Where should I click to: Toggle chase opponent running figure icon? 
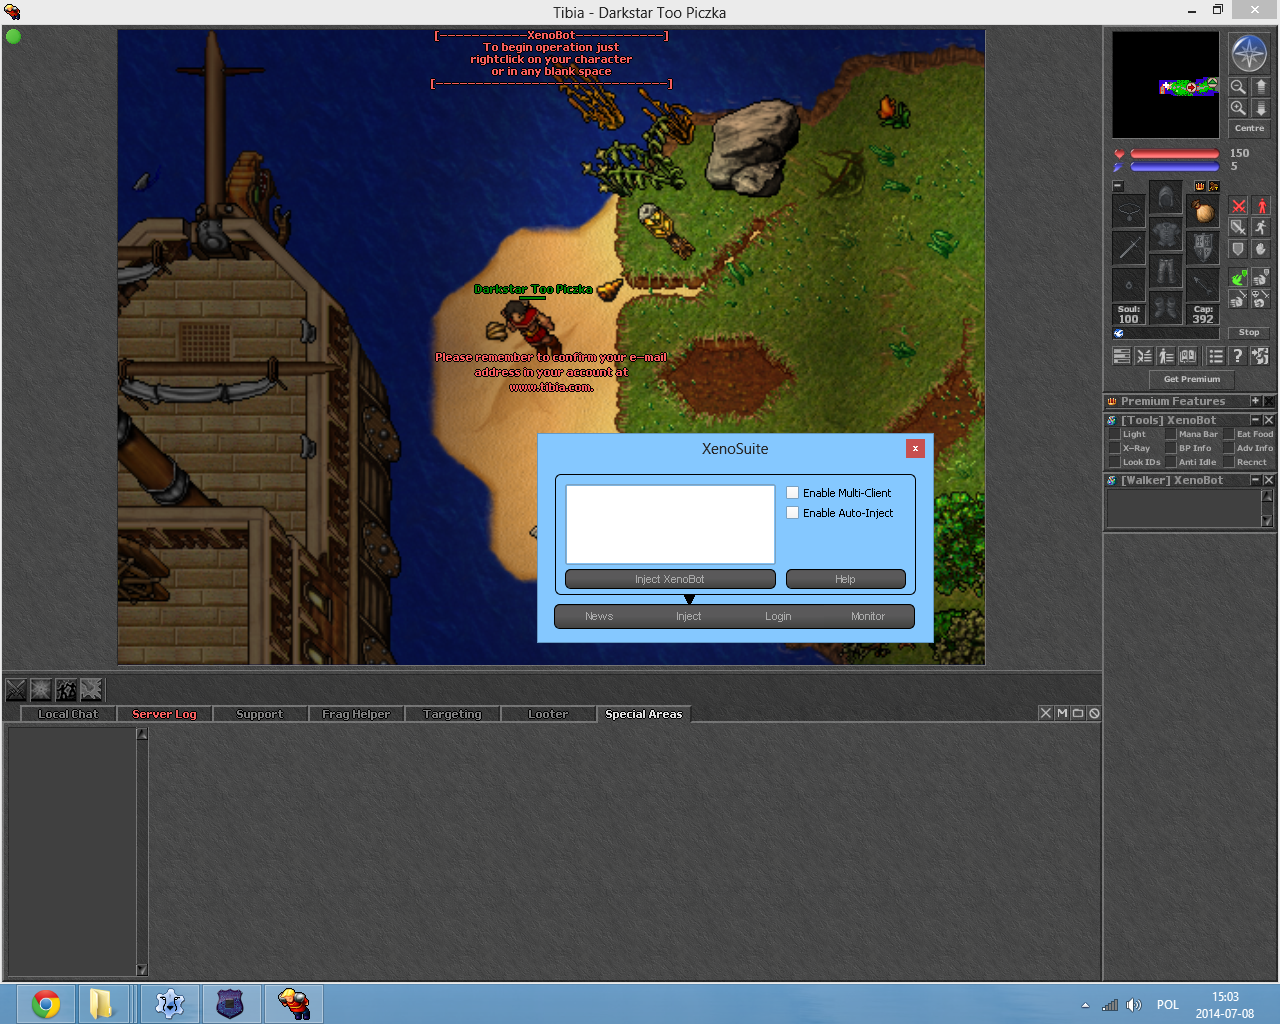click(x=1261, y=228)
